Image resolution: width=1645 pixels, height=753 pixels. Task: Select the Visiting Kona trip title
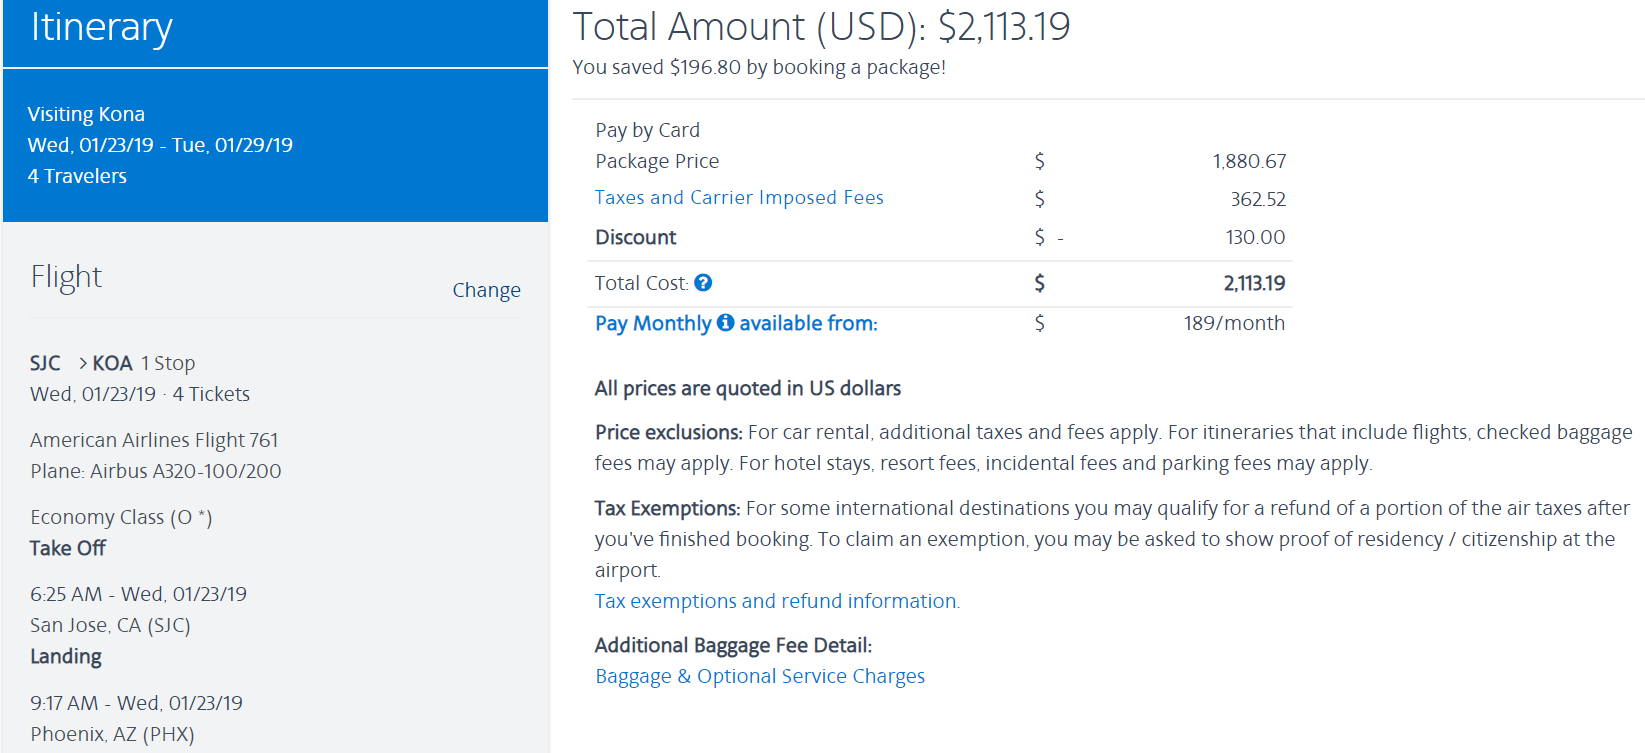[86, 114]
